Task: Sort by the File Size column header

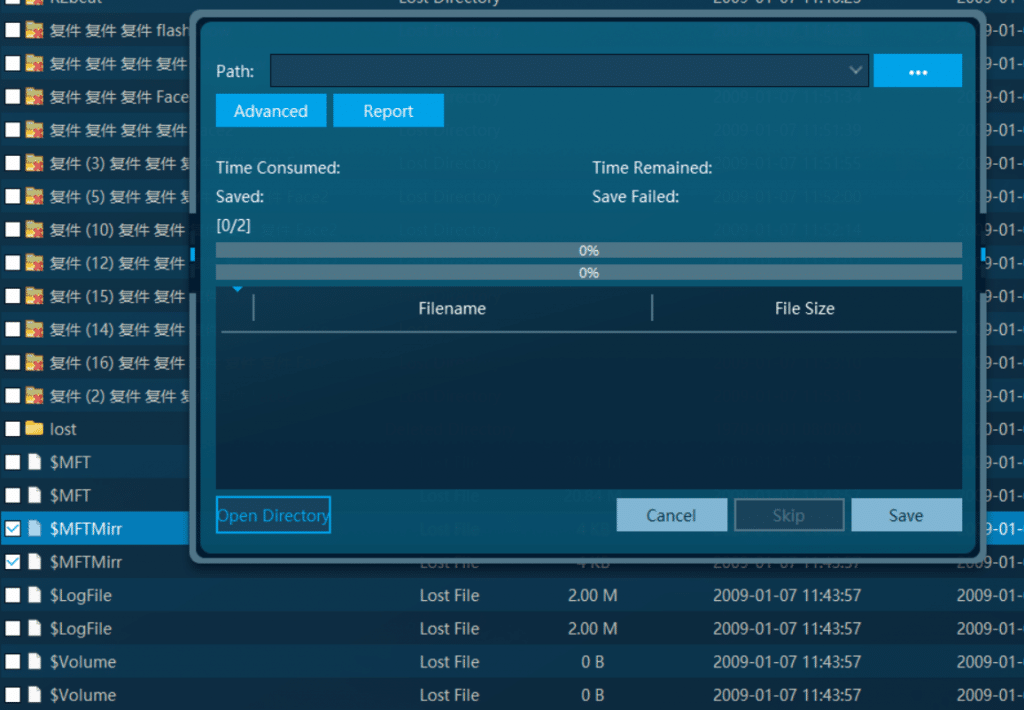Action: point(804,309)
